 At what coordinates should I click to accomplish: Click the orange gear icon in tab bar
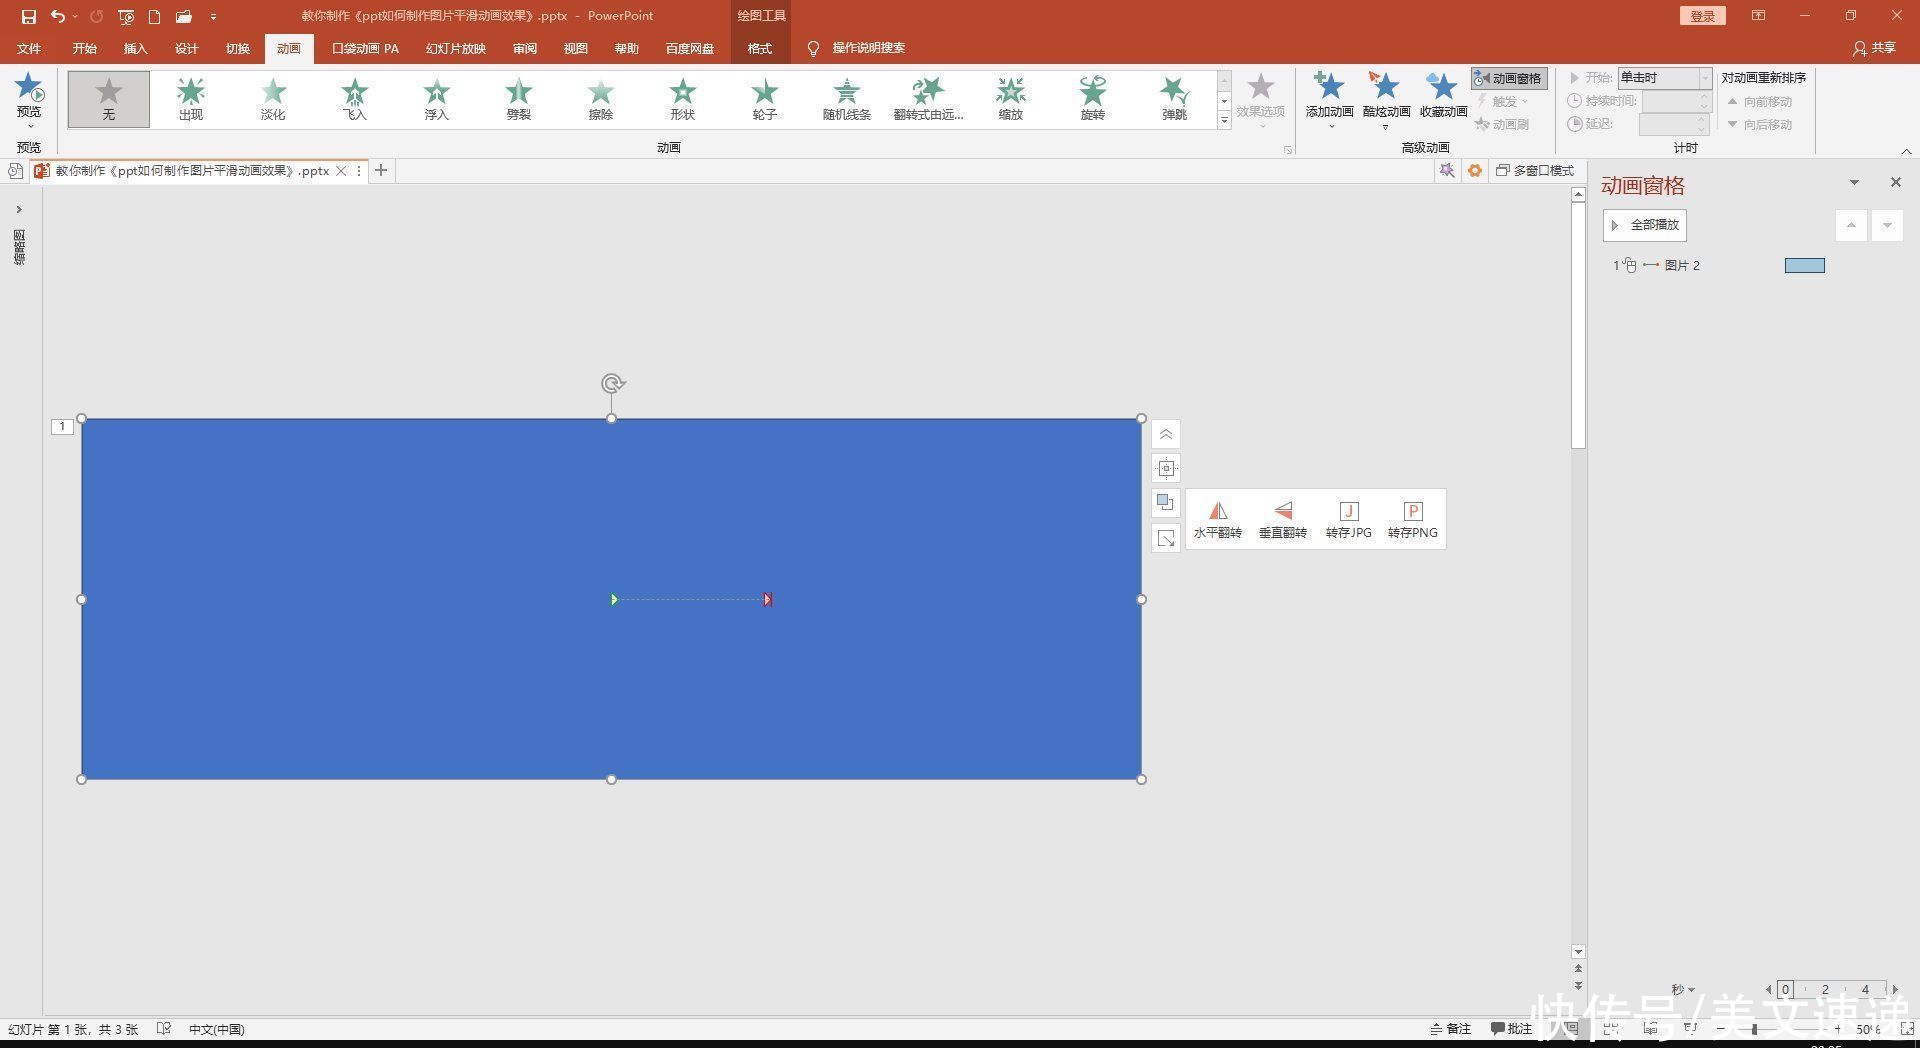click(x=1475, y=171)
